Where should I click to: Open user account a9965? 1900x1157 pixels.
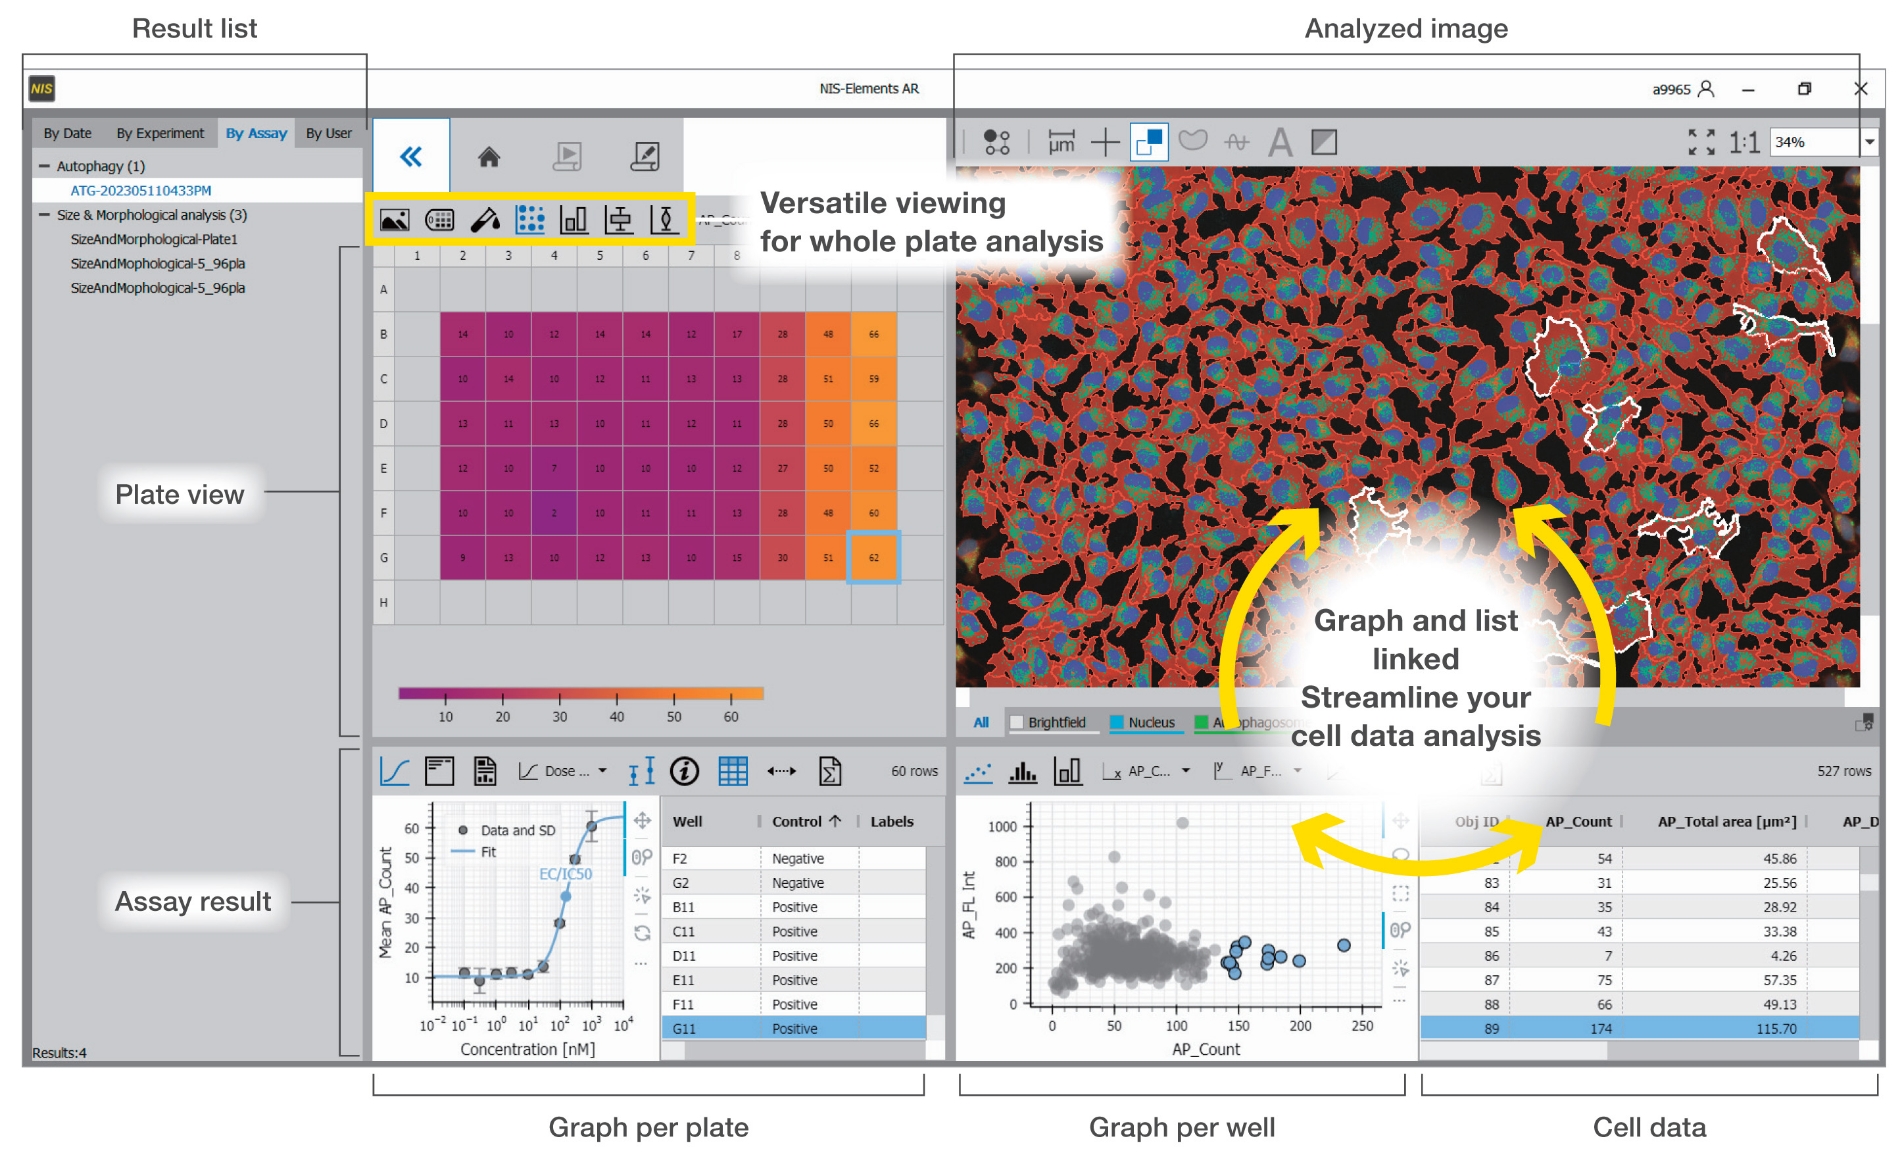(1683, 89)
